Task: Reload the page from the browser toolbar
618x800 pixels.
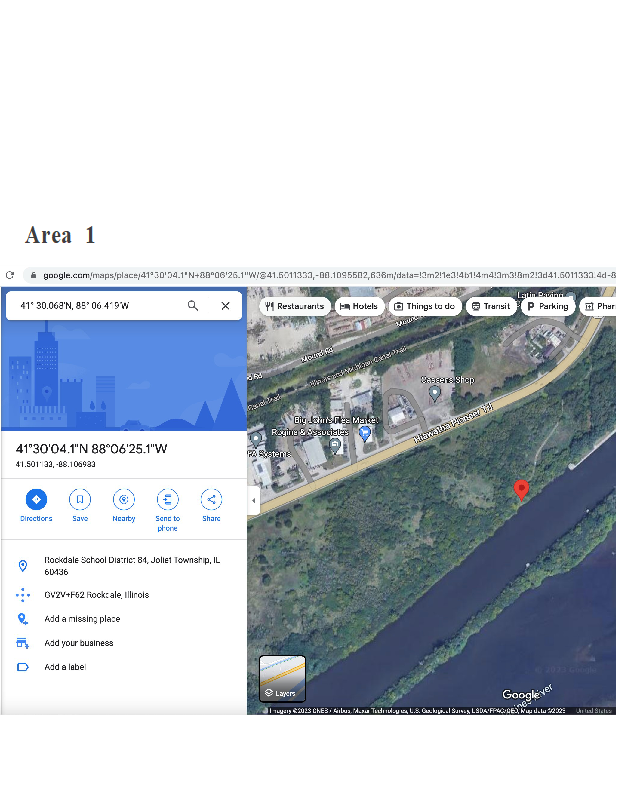Action: (x=10, y=275)
